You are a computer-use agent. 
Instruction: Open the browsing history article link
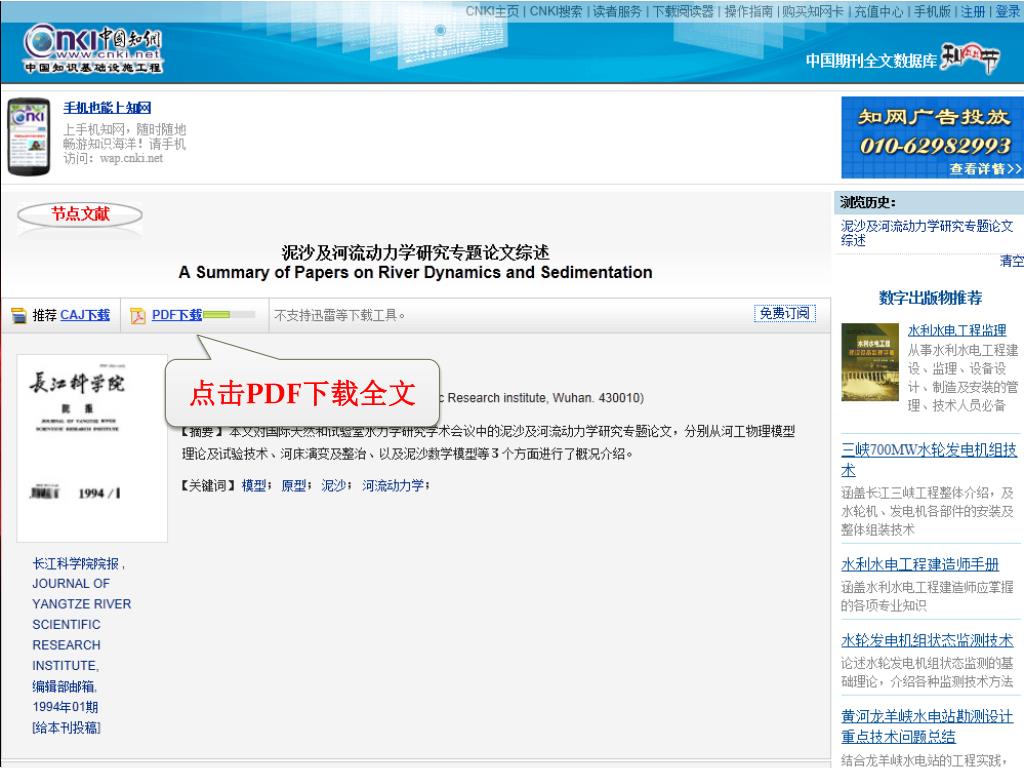coord(927,233)
